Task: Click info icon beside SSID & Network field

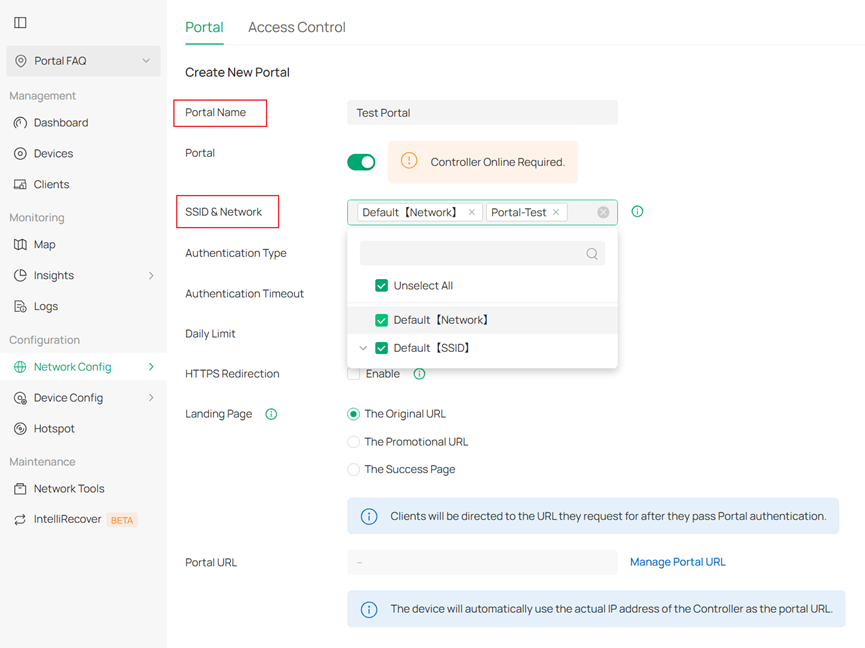Action: (x=637, y=212)
